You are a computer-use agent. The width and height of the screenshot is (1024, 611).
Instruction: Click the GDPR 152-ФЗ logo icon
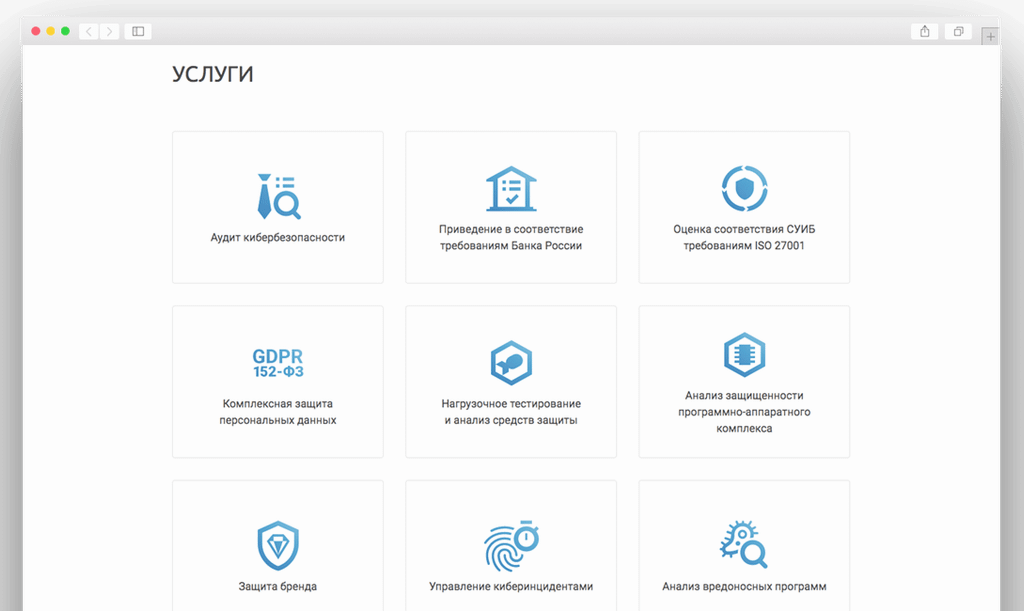(x=278, y=363)
